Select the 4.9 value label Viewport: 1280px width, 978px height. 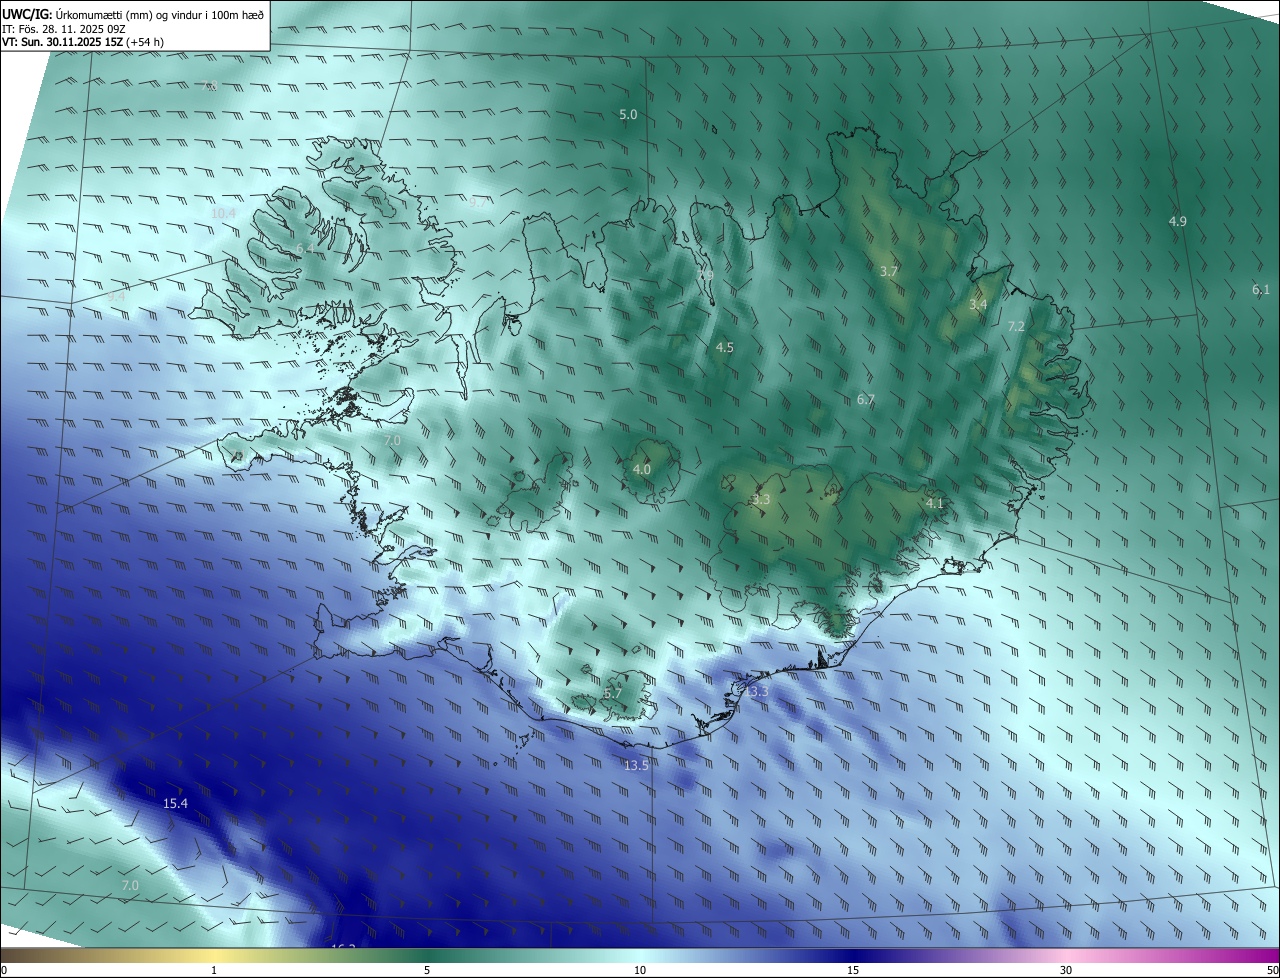[1178, 221]
